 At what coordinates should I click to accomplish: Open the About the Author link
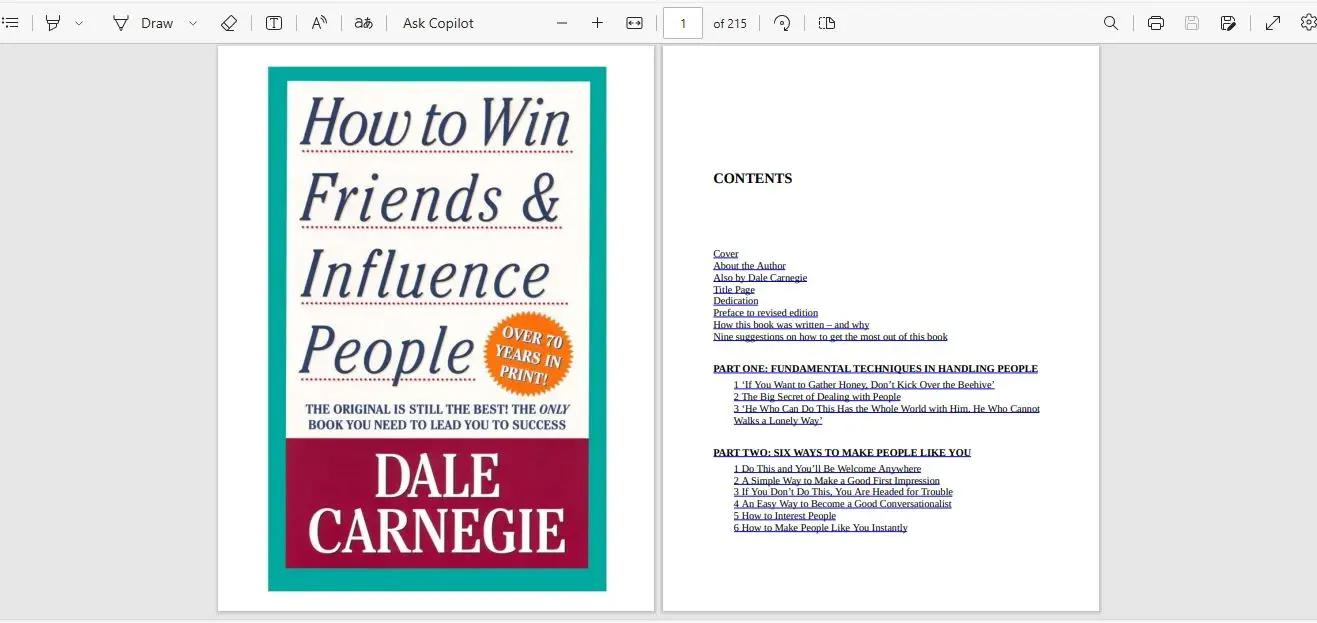click(x=749, y=266)
